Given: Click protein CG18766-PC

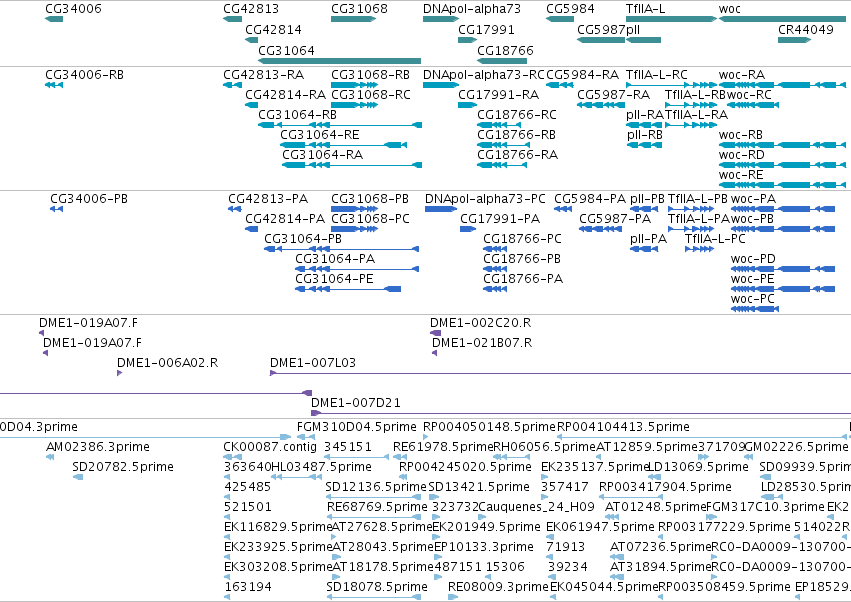Looking at the screenshot, I should [523, 239].
